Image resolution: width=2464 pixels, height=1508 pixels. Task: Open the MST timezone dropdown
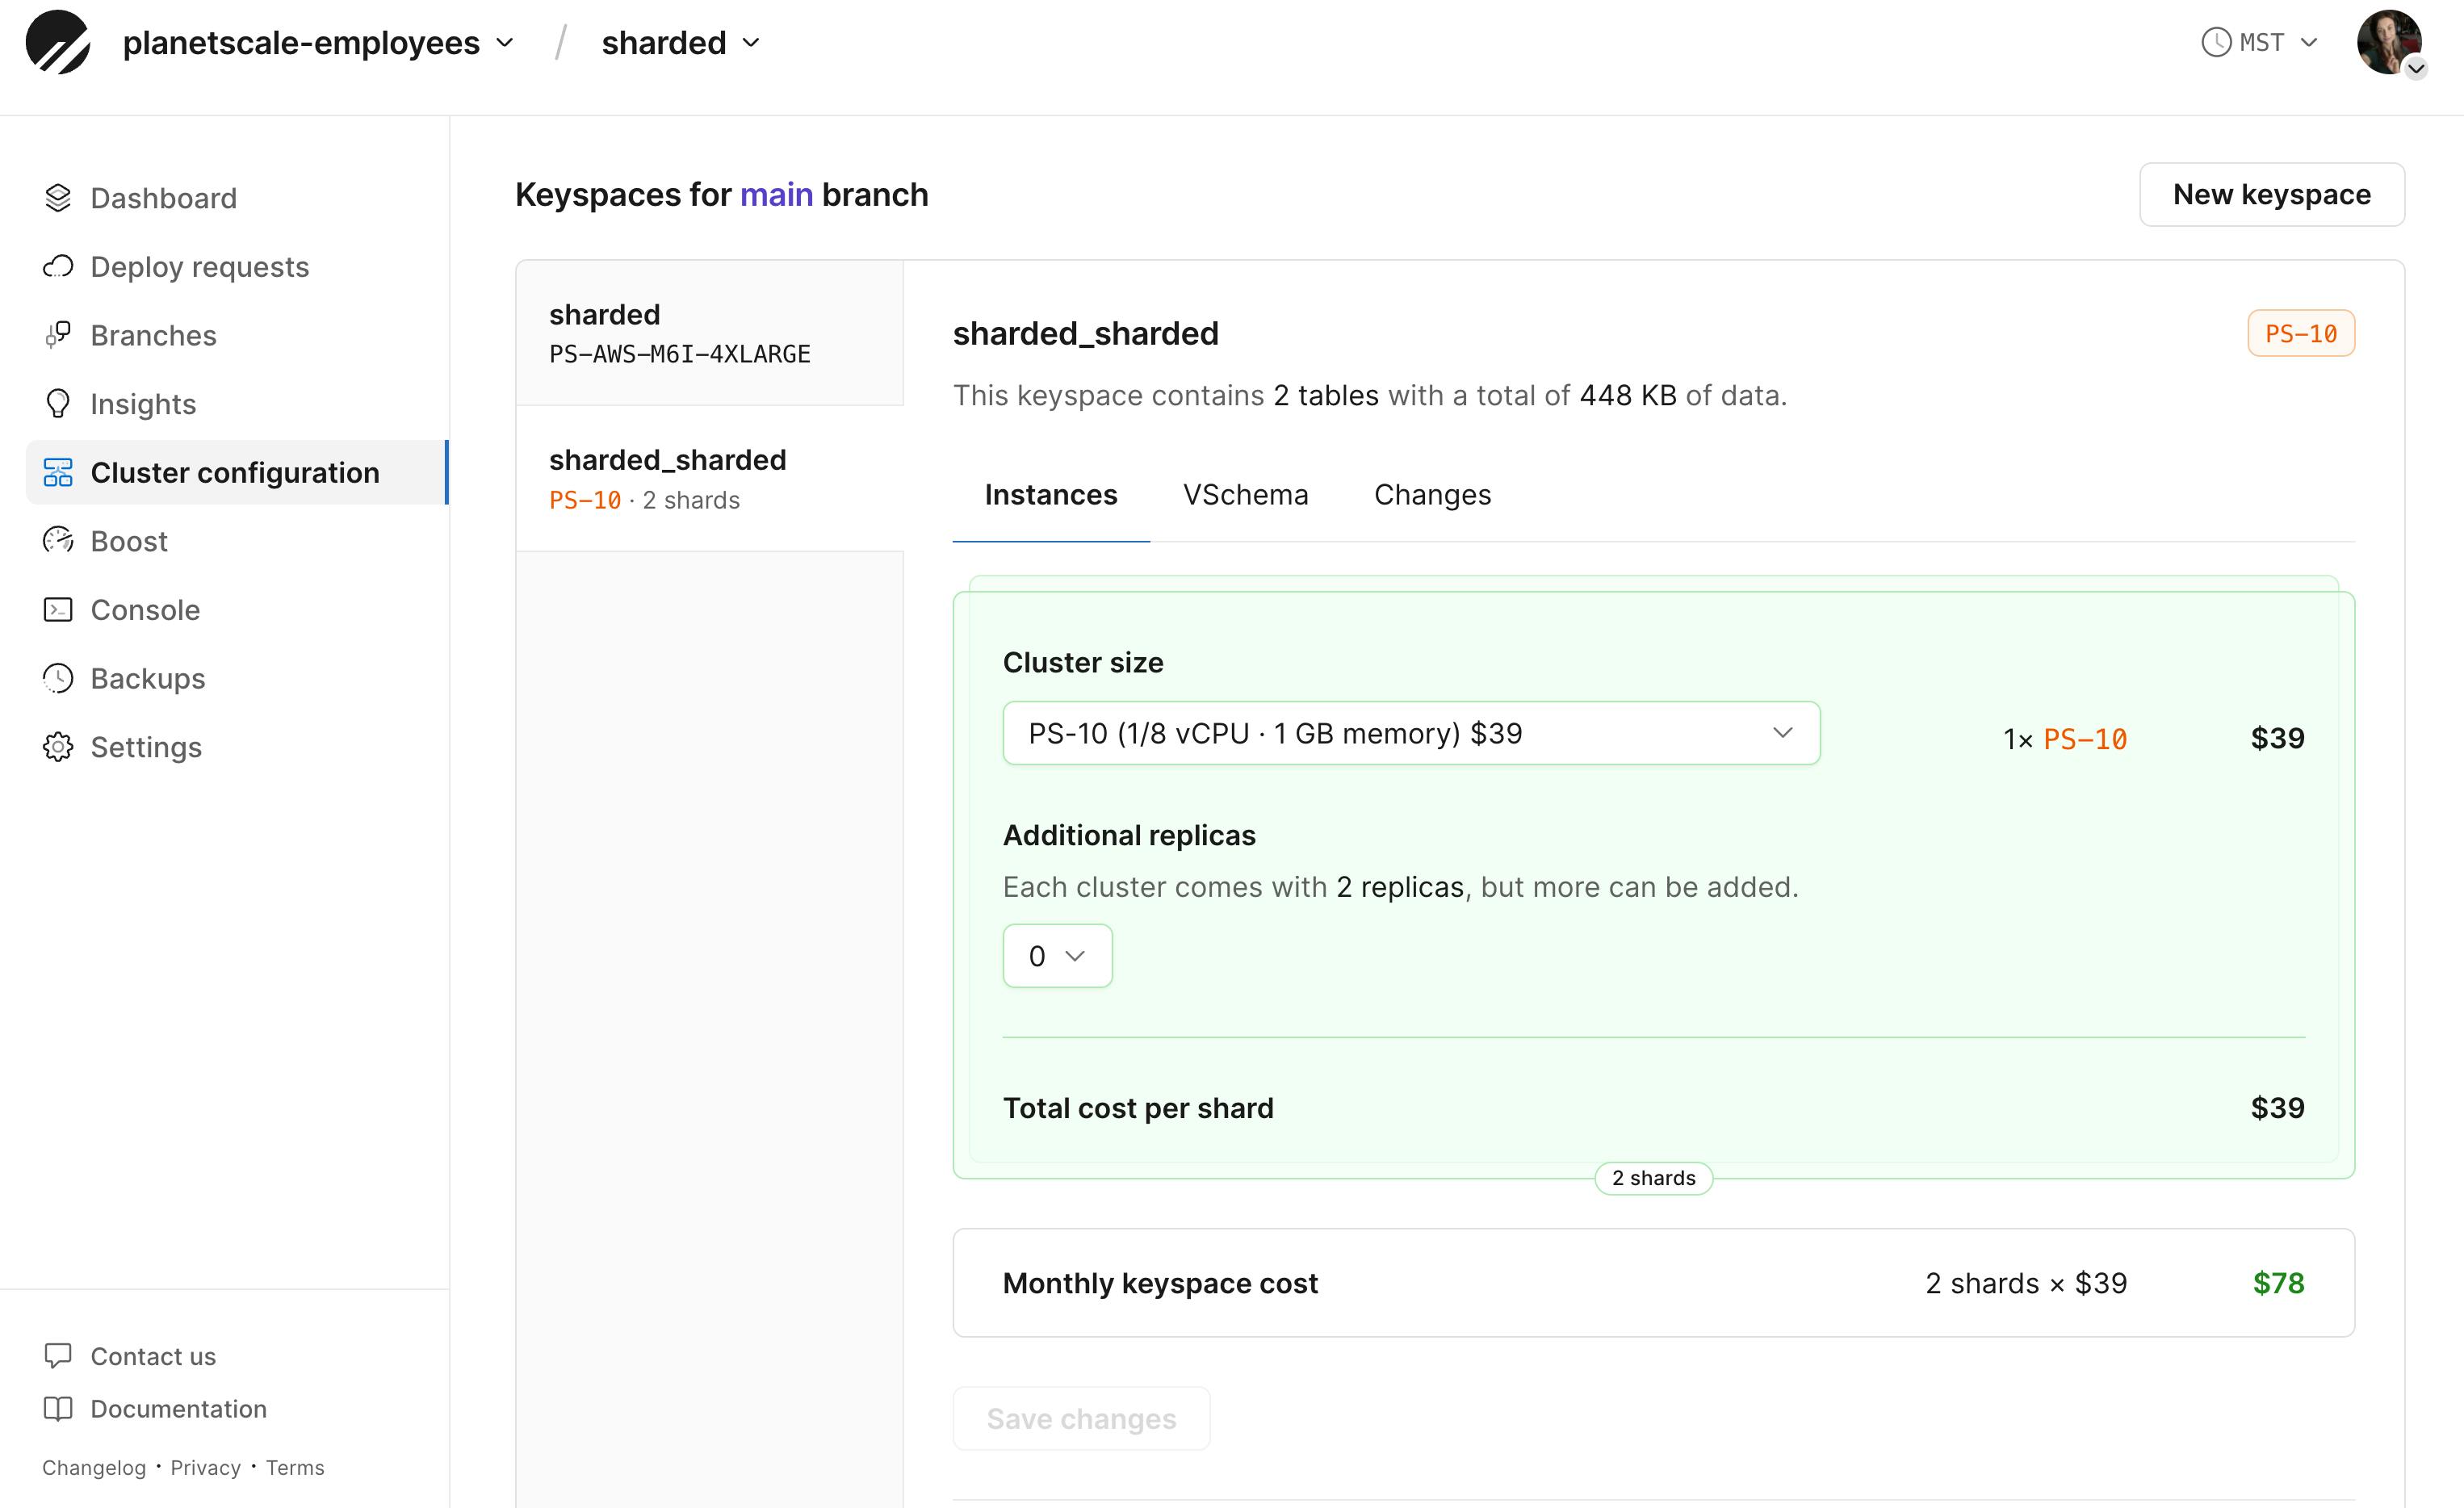[x=2260, y=43]
